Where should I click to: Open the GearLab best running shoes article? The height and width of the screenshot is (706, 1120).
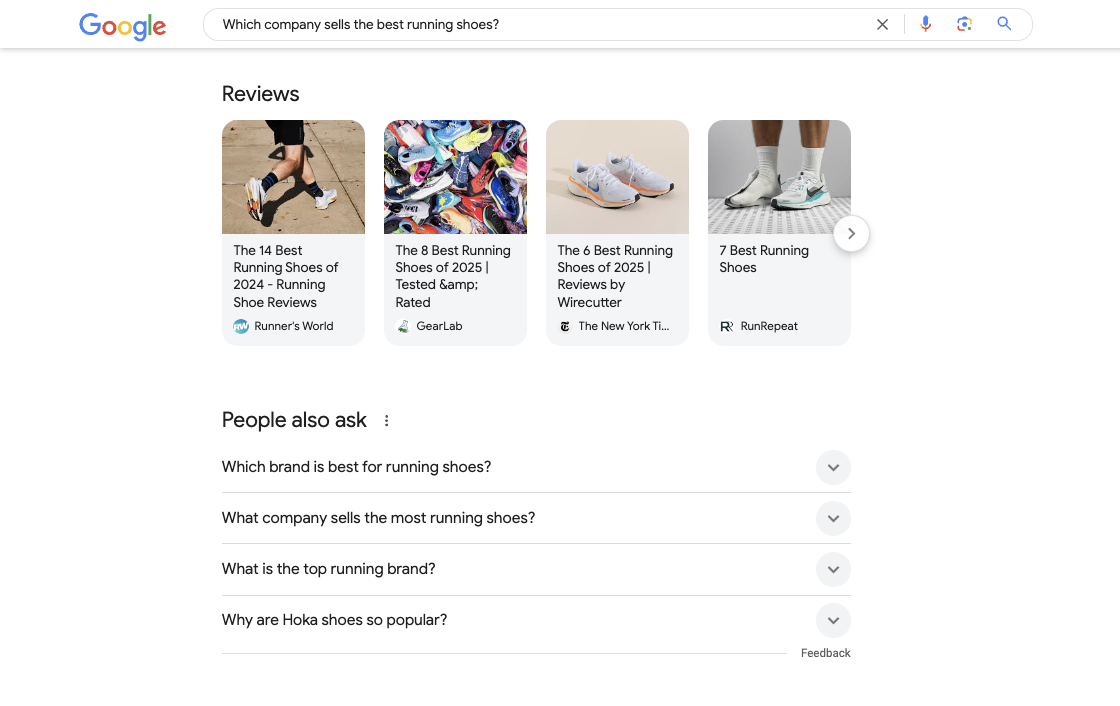453,276
